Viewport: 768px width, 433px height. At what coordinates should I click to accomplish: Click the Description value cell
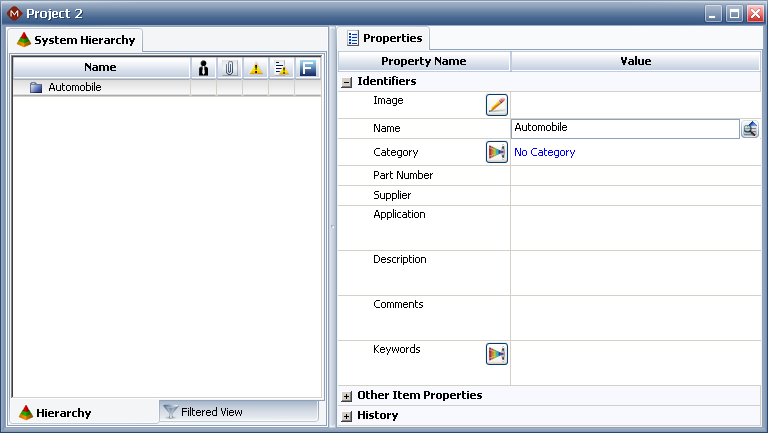pos(635,272)
